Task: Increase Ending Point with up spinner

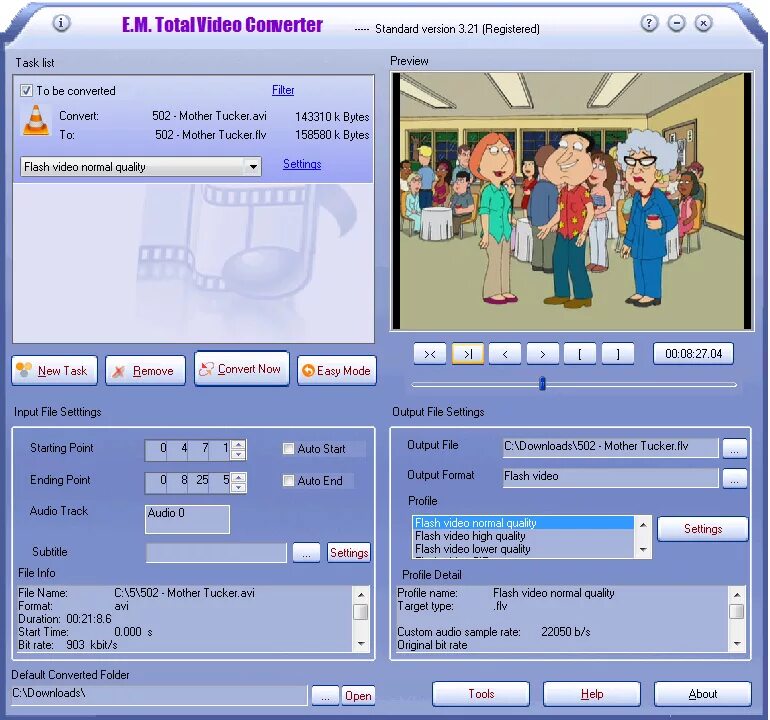Action: pos(238,477)
